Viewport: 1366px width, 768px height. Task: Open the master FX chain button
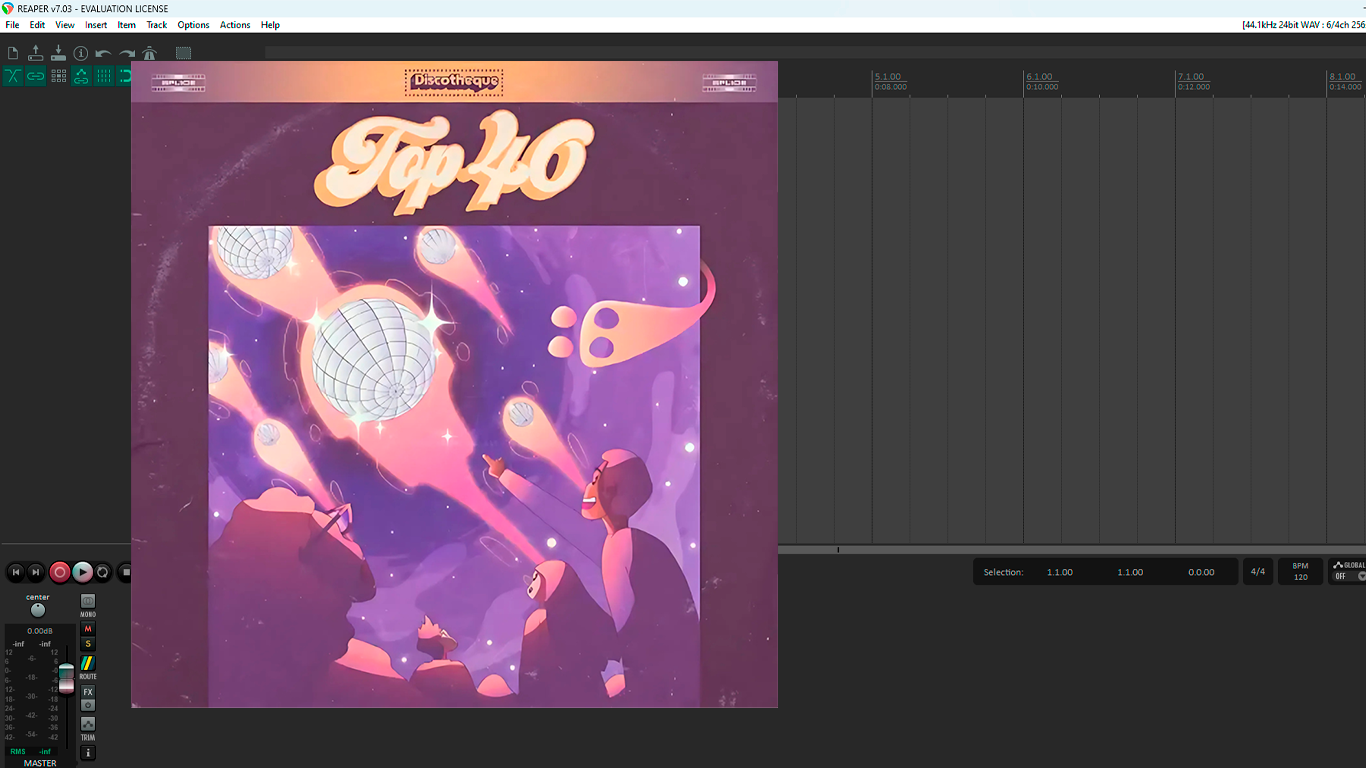click(x=88, y=692)
